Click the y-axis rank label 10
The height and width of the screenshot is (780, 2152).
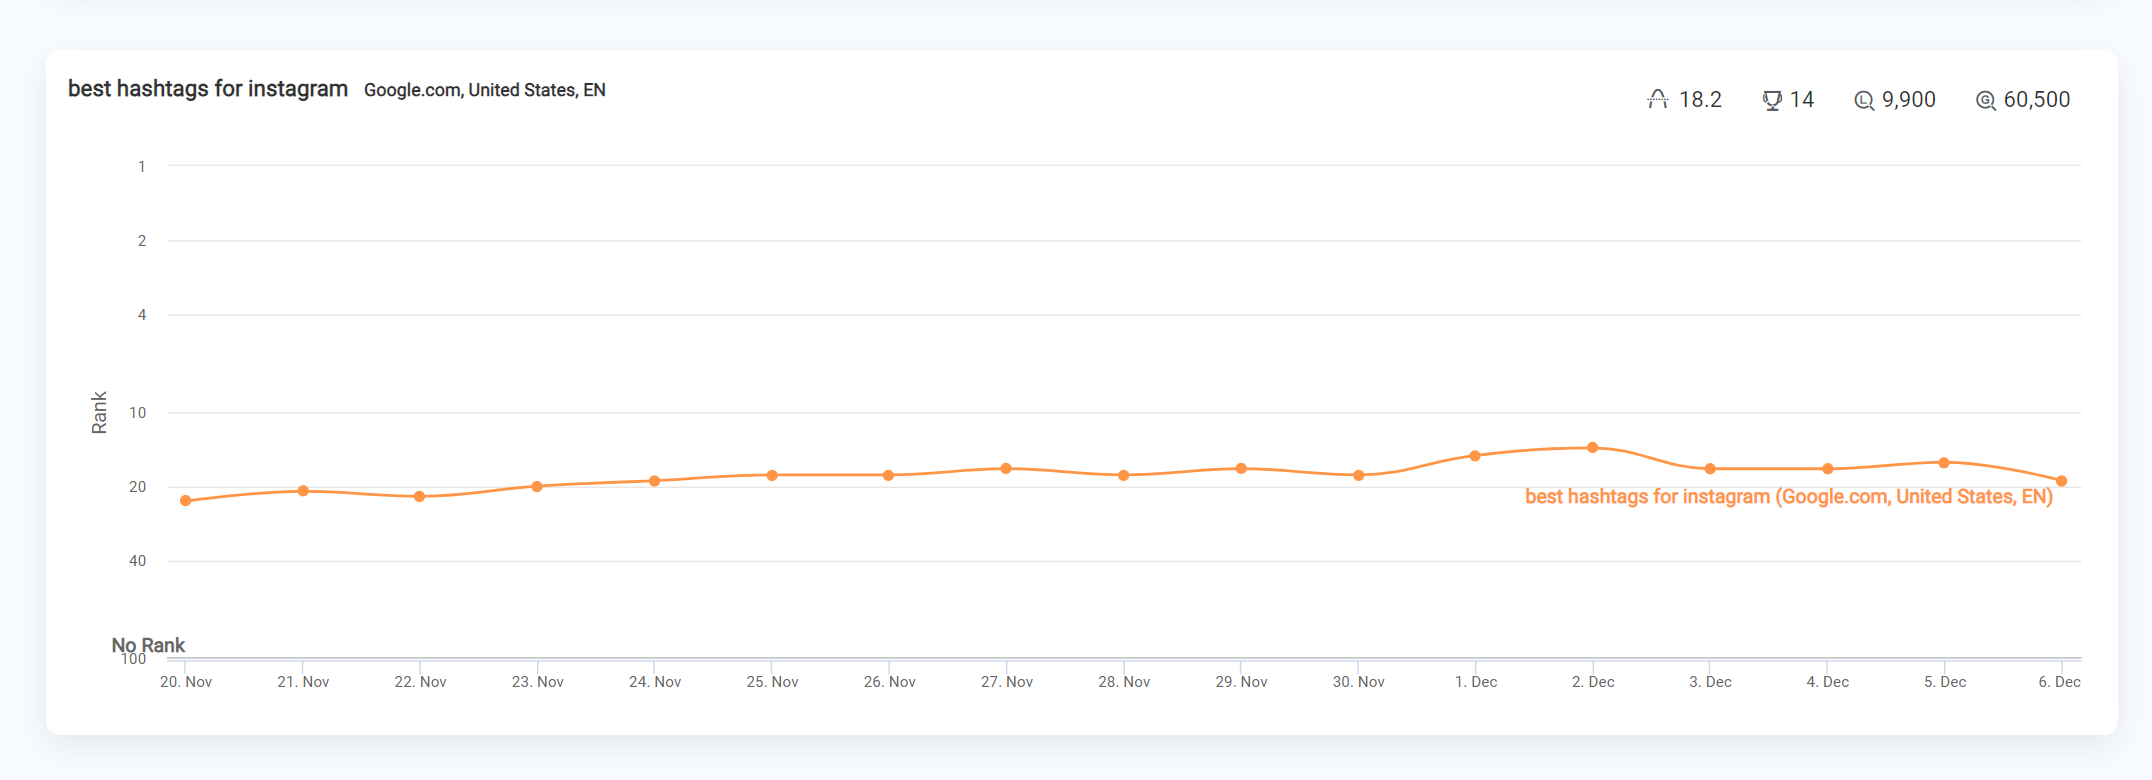click(x=138, y=413)
